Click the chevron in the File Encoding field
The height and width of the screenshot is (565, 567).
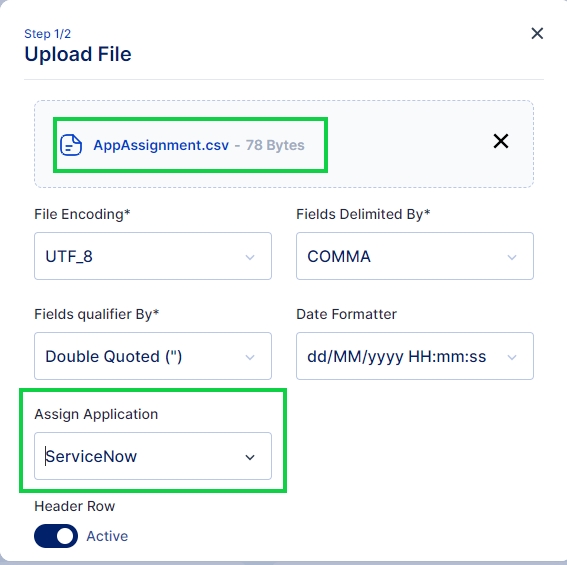pyautogui.click(x=250, y=257)
